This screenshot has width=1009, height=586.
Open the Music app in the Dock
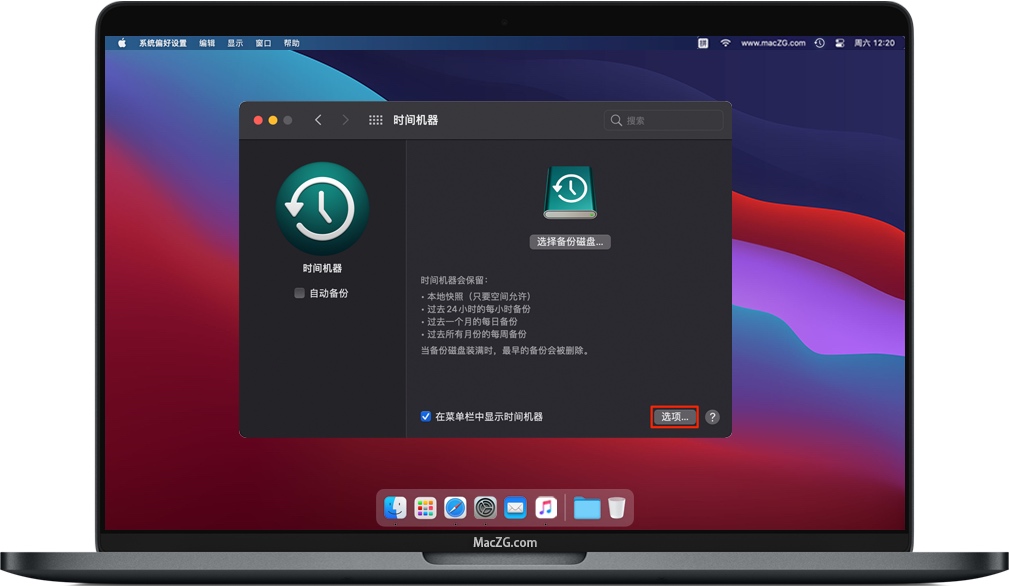[x=545, y=507]
